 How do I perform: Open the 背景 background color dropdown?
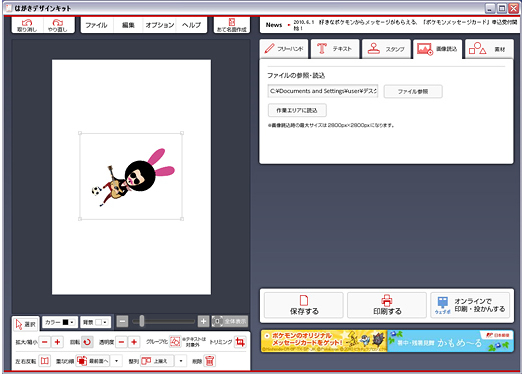95,322
